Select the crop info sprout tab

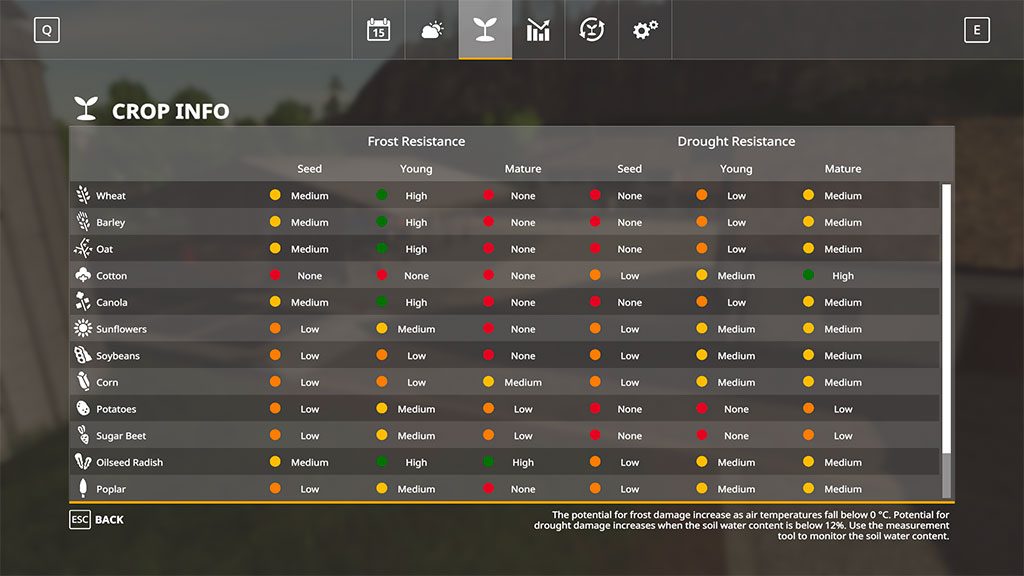pos(485,30)
